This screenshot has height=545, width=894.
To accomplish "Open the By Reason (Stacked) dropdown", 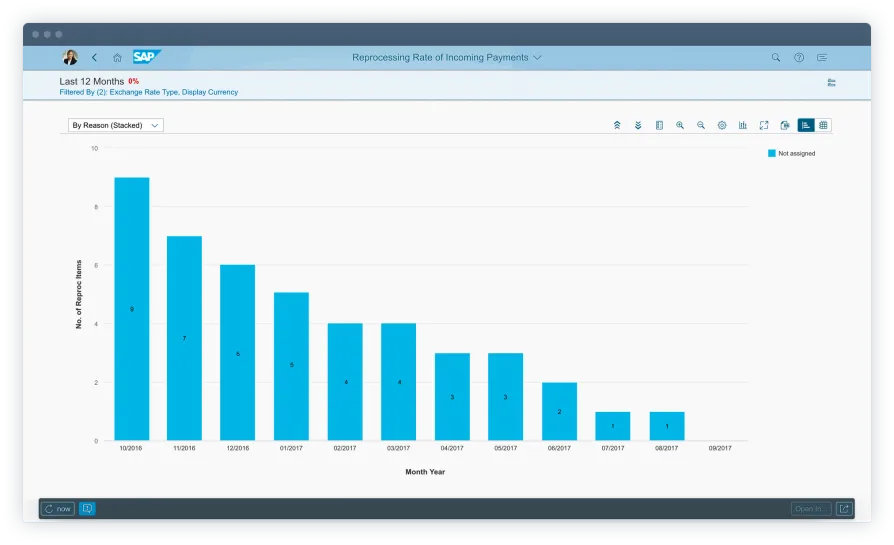I will [116, 126].
